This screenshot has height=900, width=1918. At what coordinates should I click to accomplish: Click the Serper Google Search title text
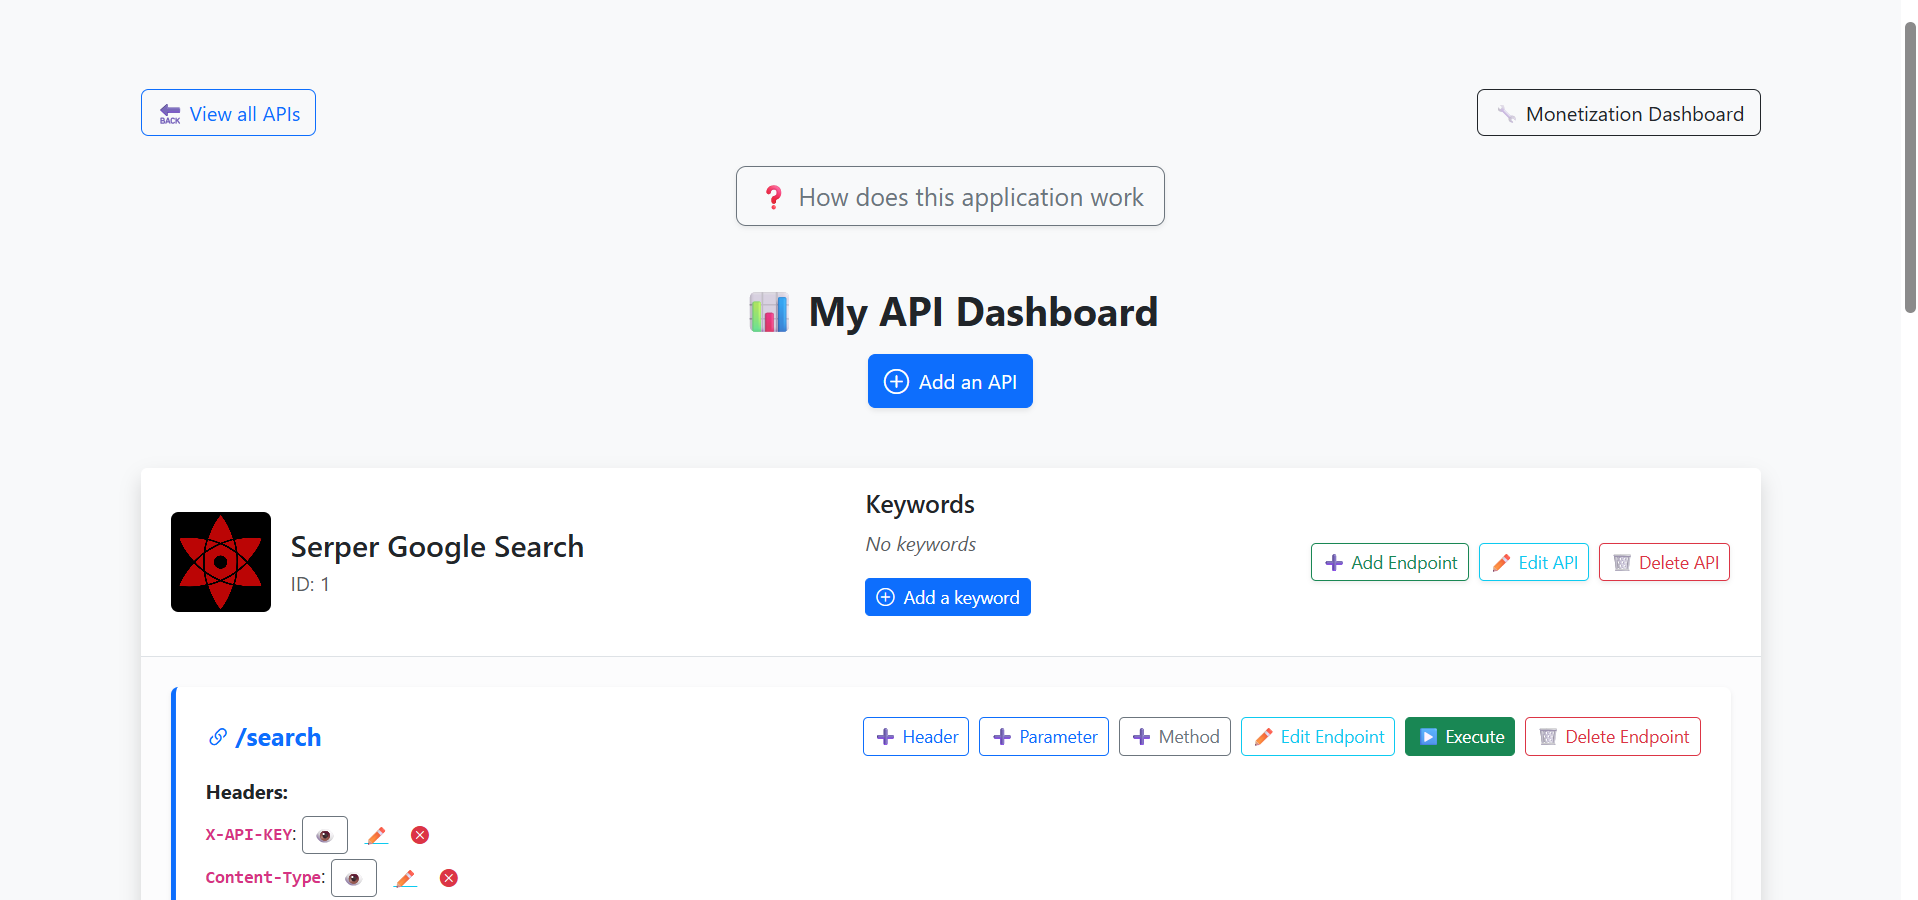point(437,547)
